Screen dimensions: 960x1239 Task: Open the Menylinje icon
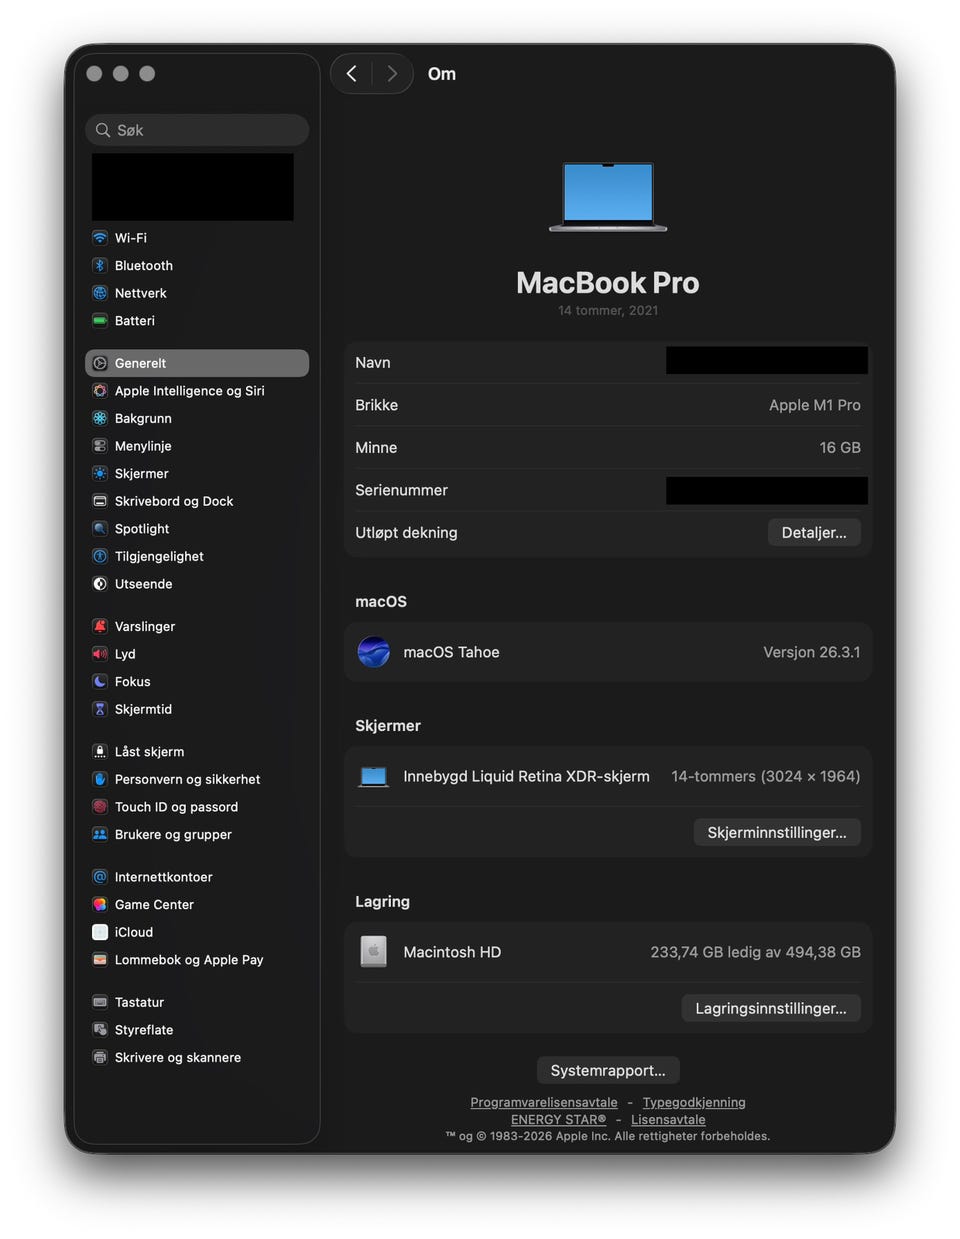click(100, 446)
